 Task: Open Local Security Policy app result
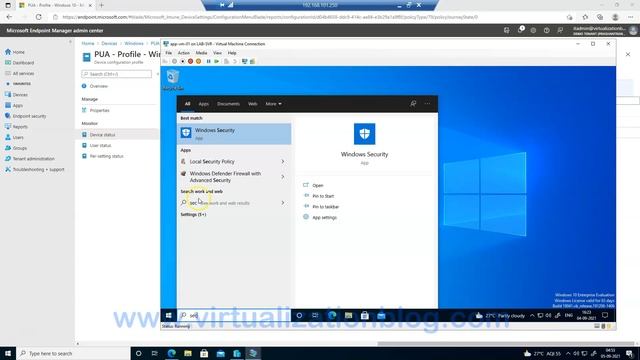tap(212, 162)
